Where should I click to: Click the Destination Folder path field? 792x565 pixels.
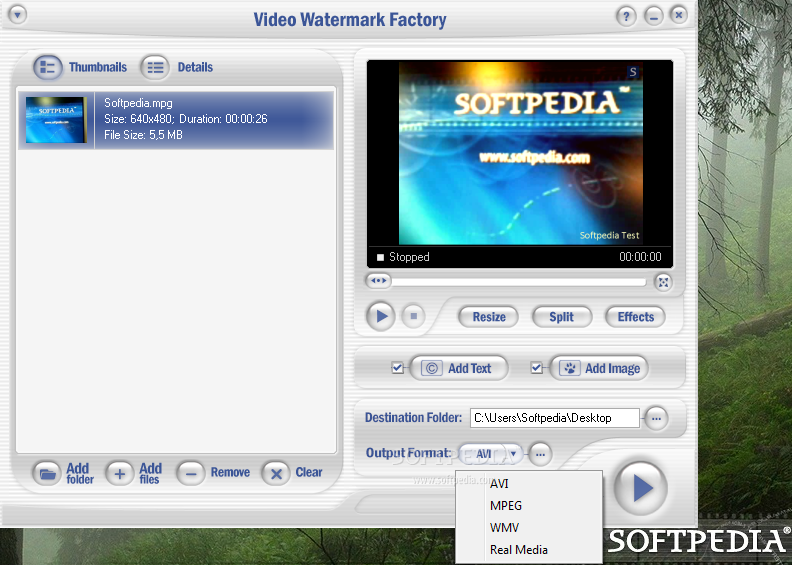pos(555,418)
